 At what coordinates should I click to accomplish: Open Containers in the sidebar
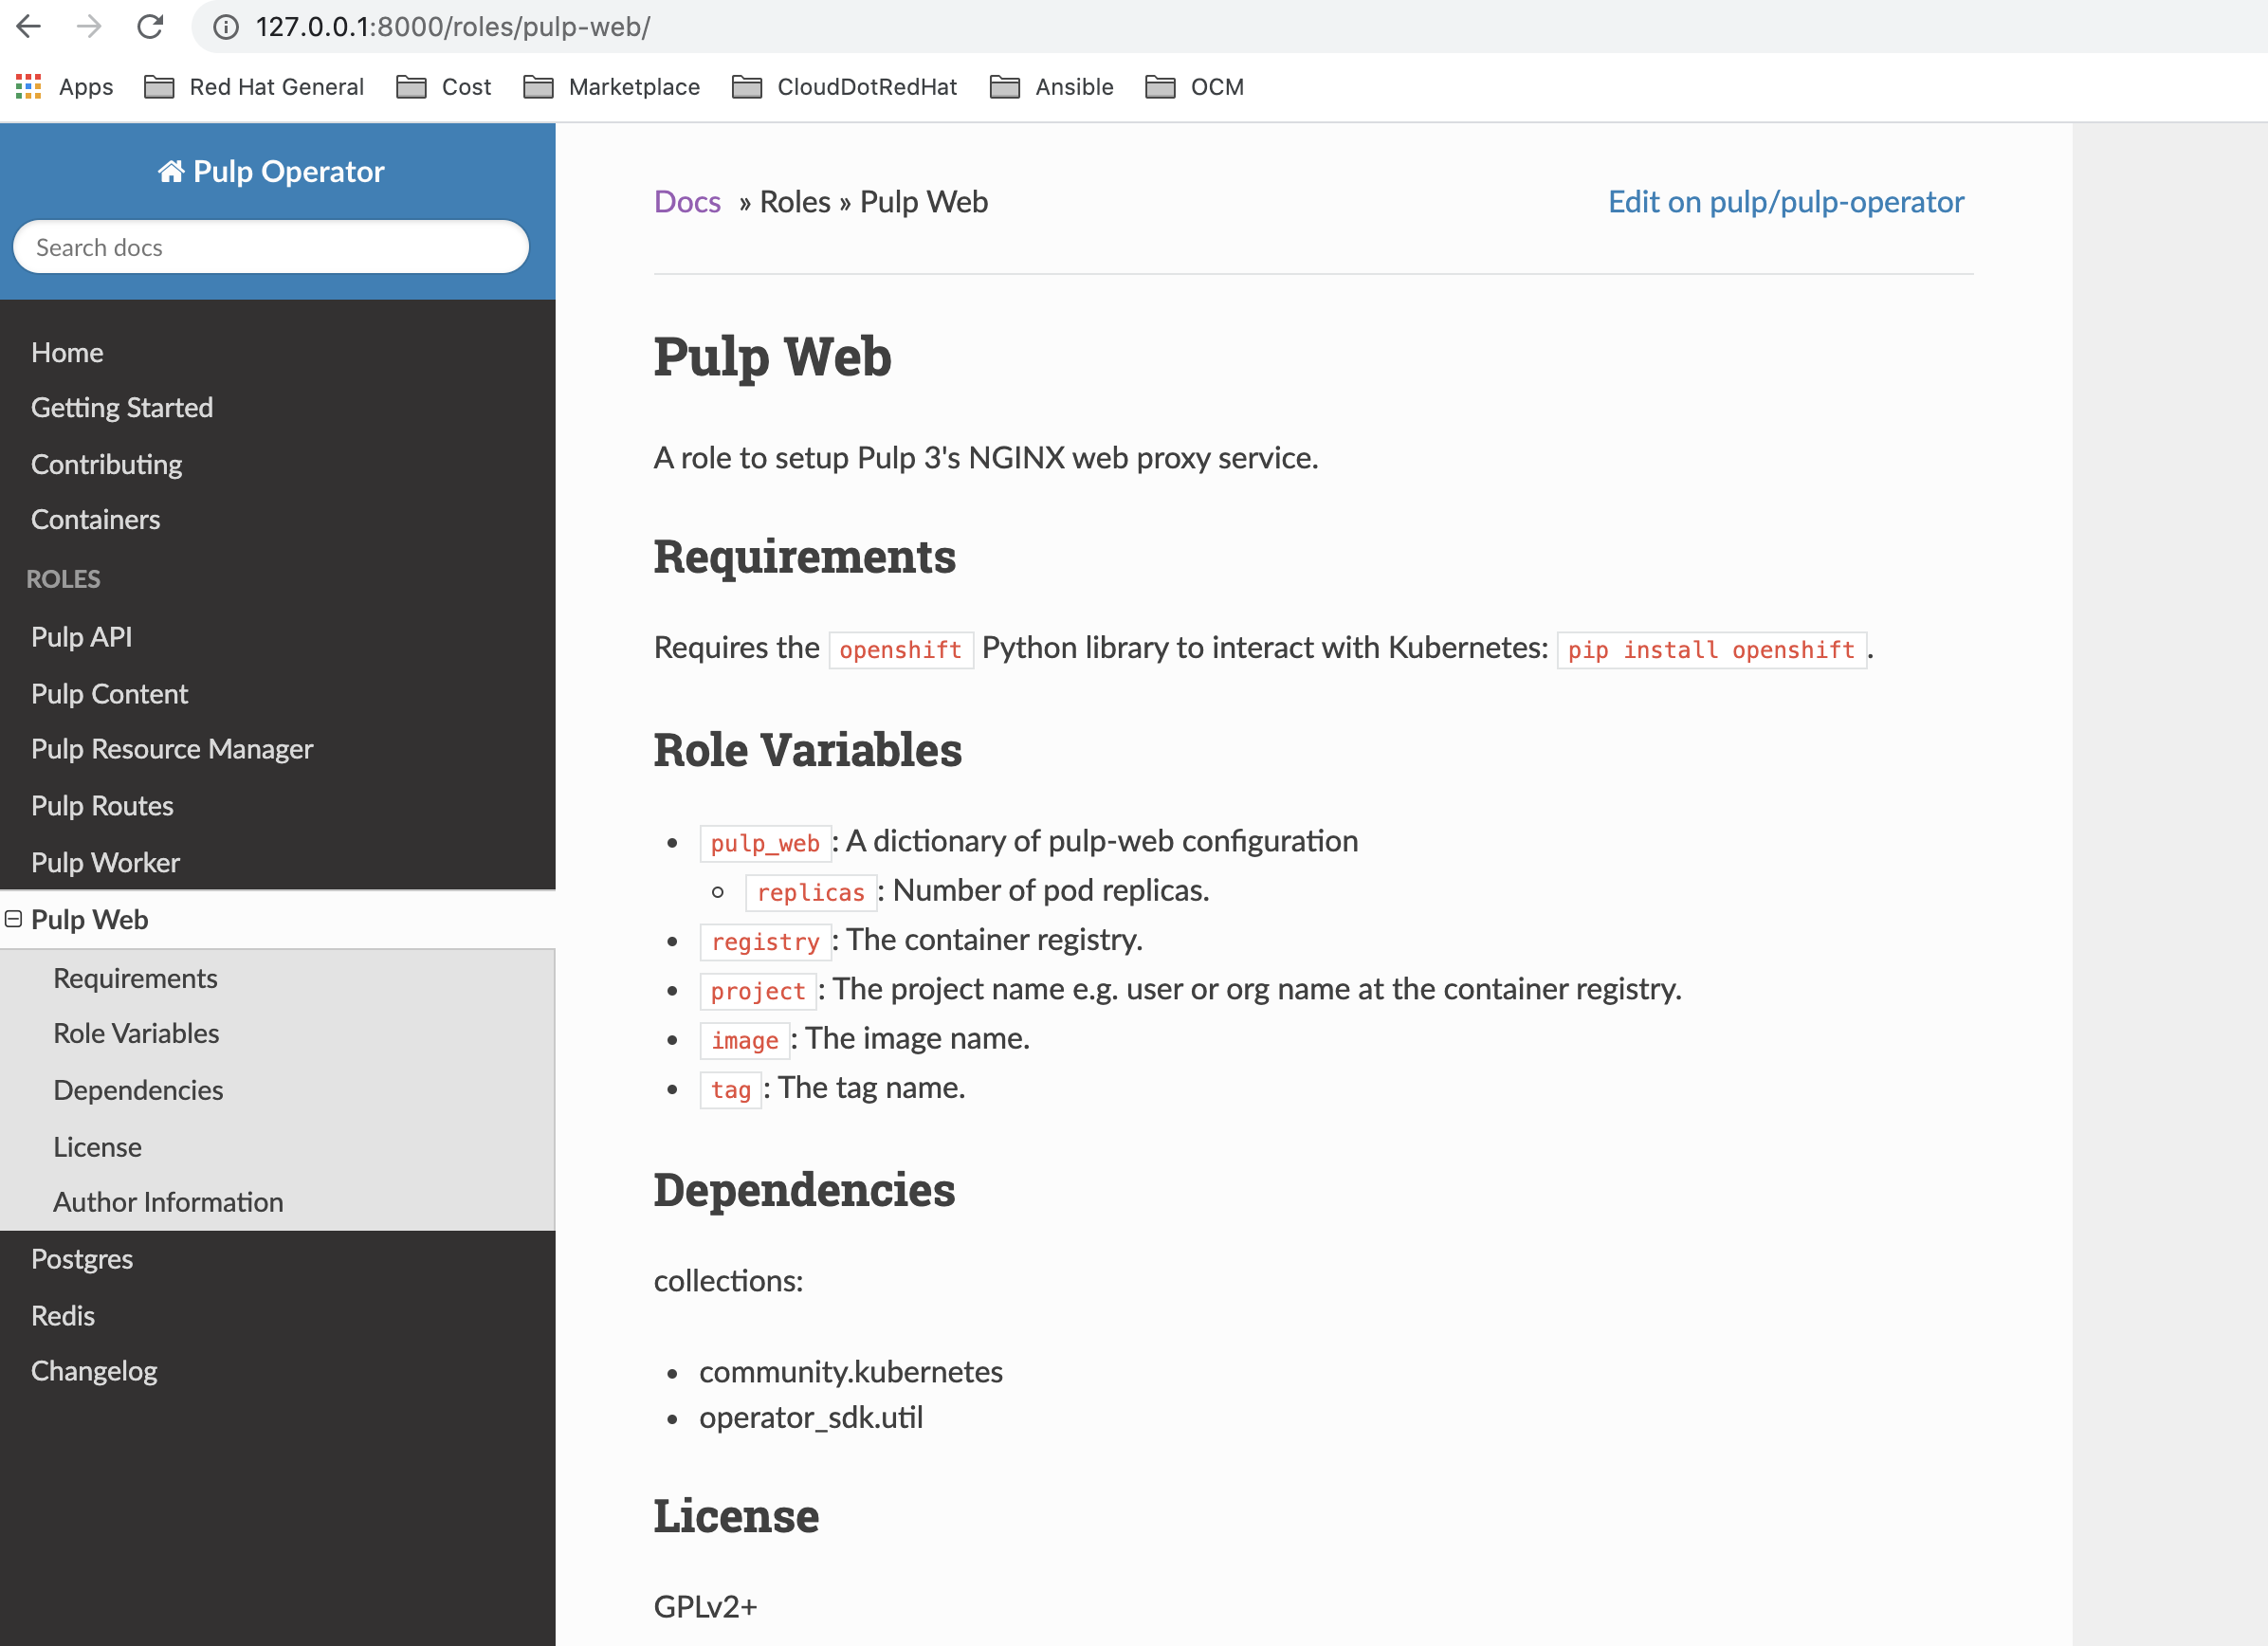point(95,520)
